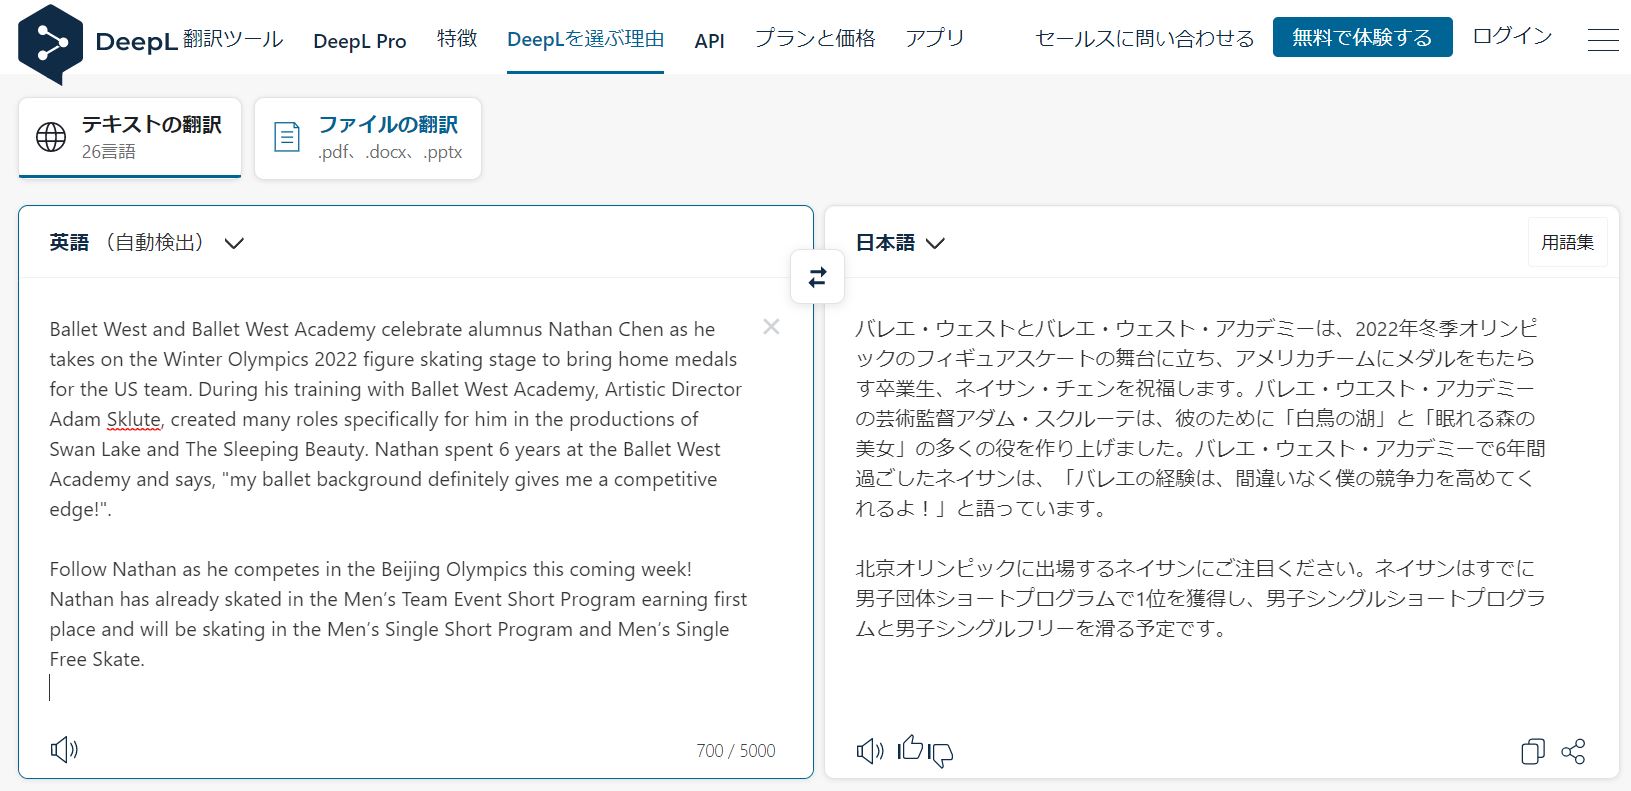Open the 特徴 menu item

click(457, 38)
